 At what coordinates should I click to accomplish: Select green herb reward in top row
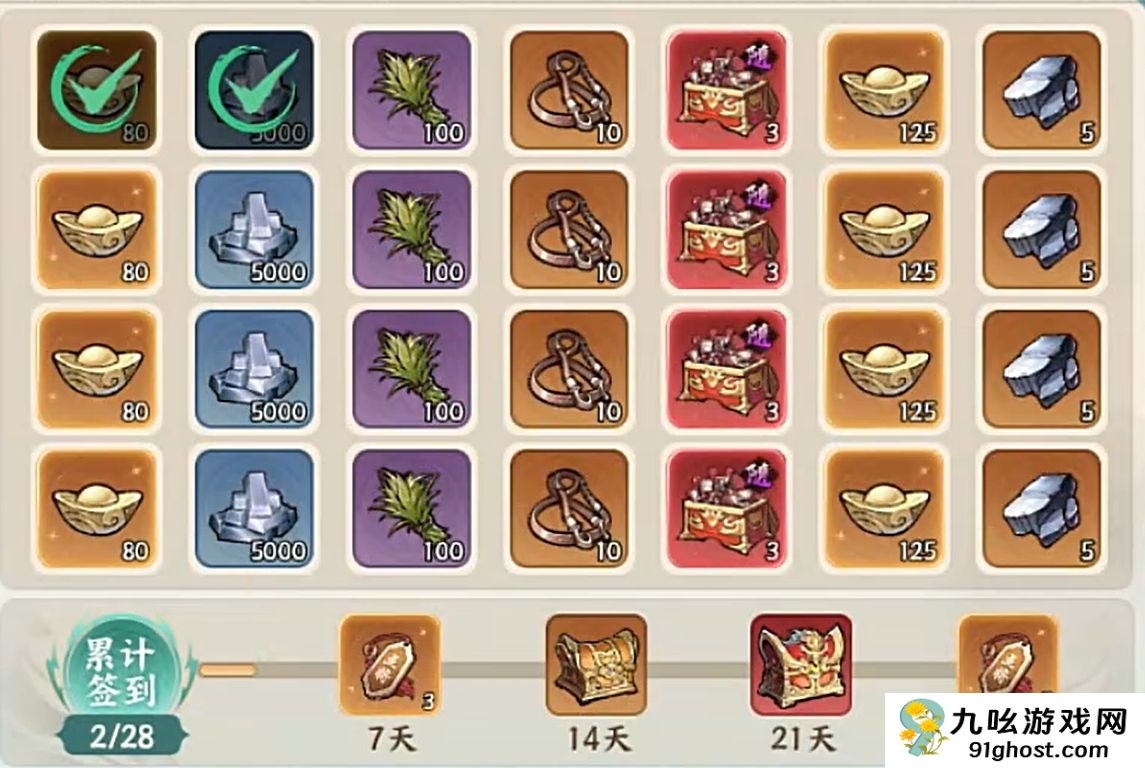click(412, 91)
